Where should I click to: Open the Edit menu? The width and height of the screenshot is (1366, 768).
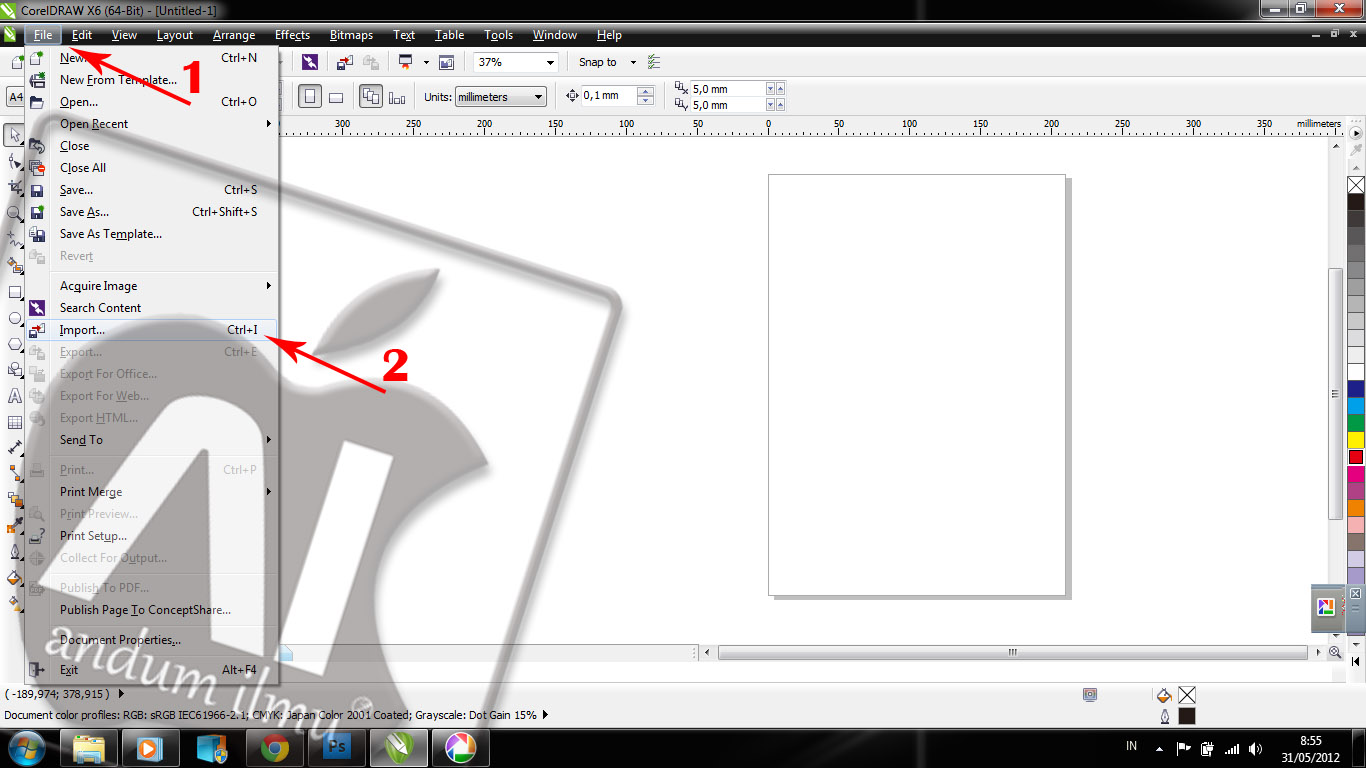click(x=82, y=35)
